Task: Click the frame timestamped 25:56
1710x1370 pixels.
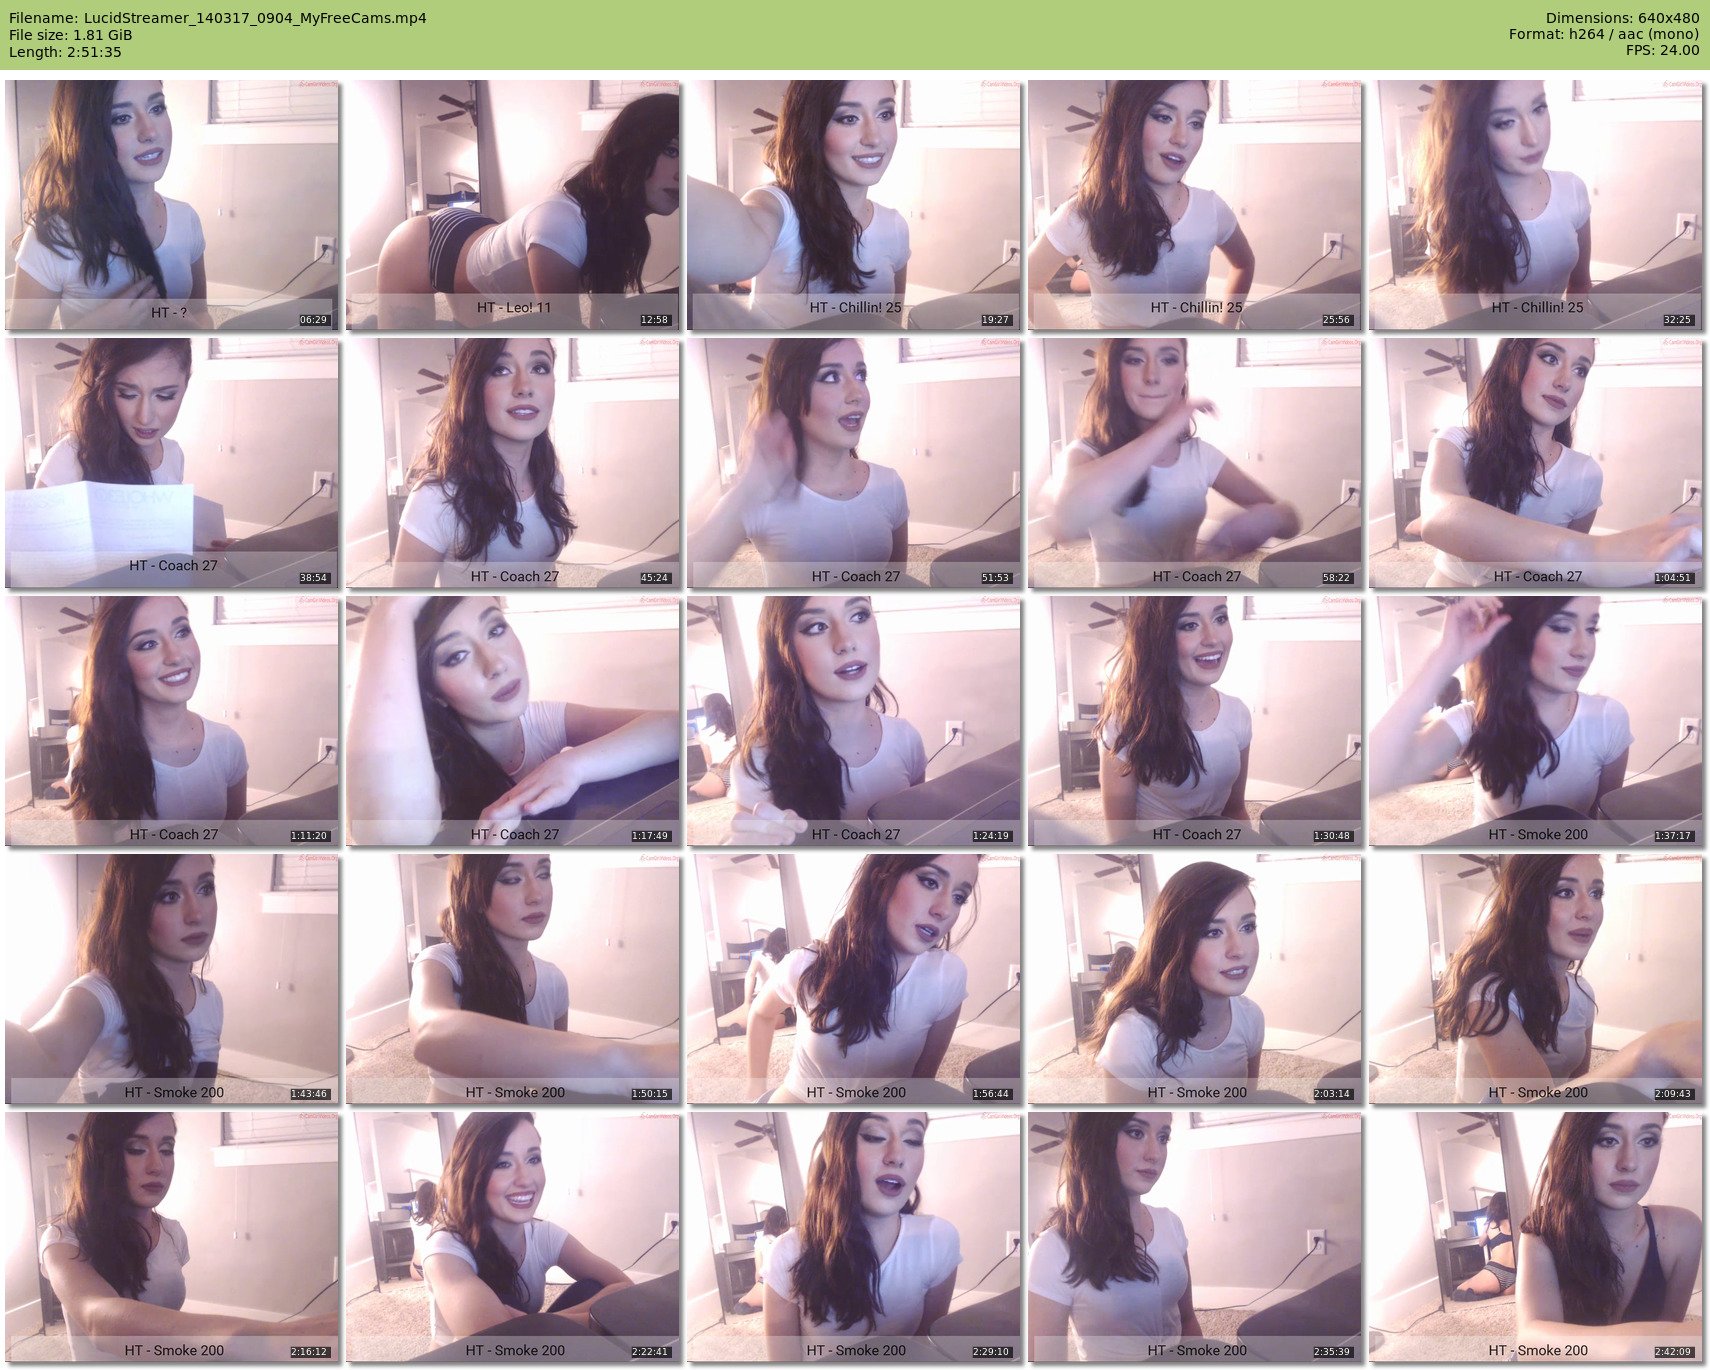Action: click(1194, 205)
